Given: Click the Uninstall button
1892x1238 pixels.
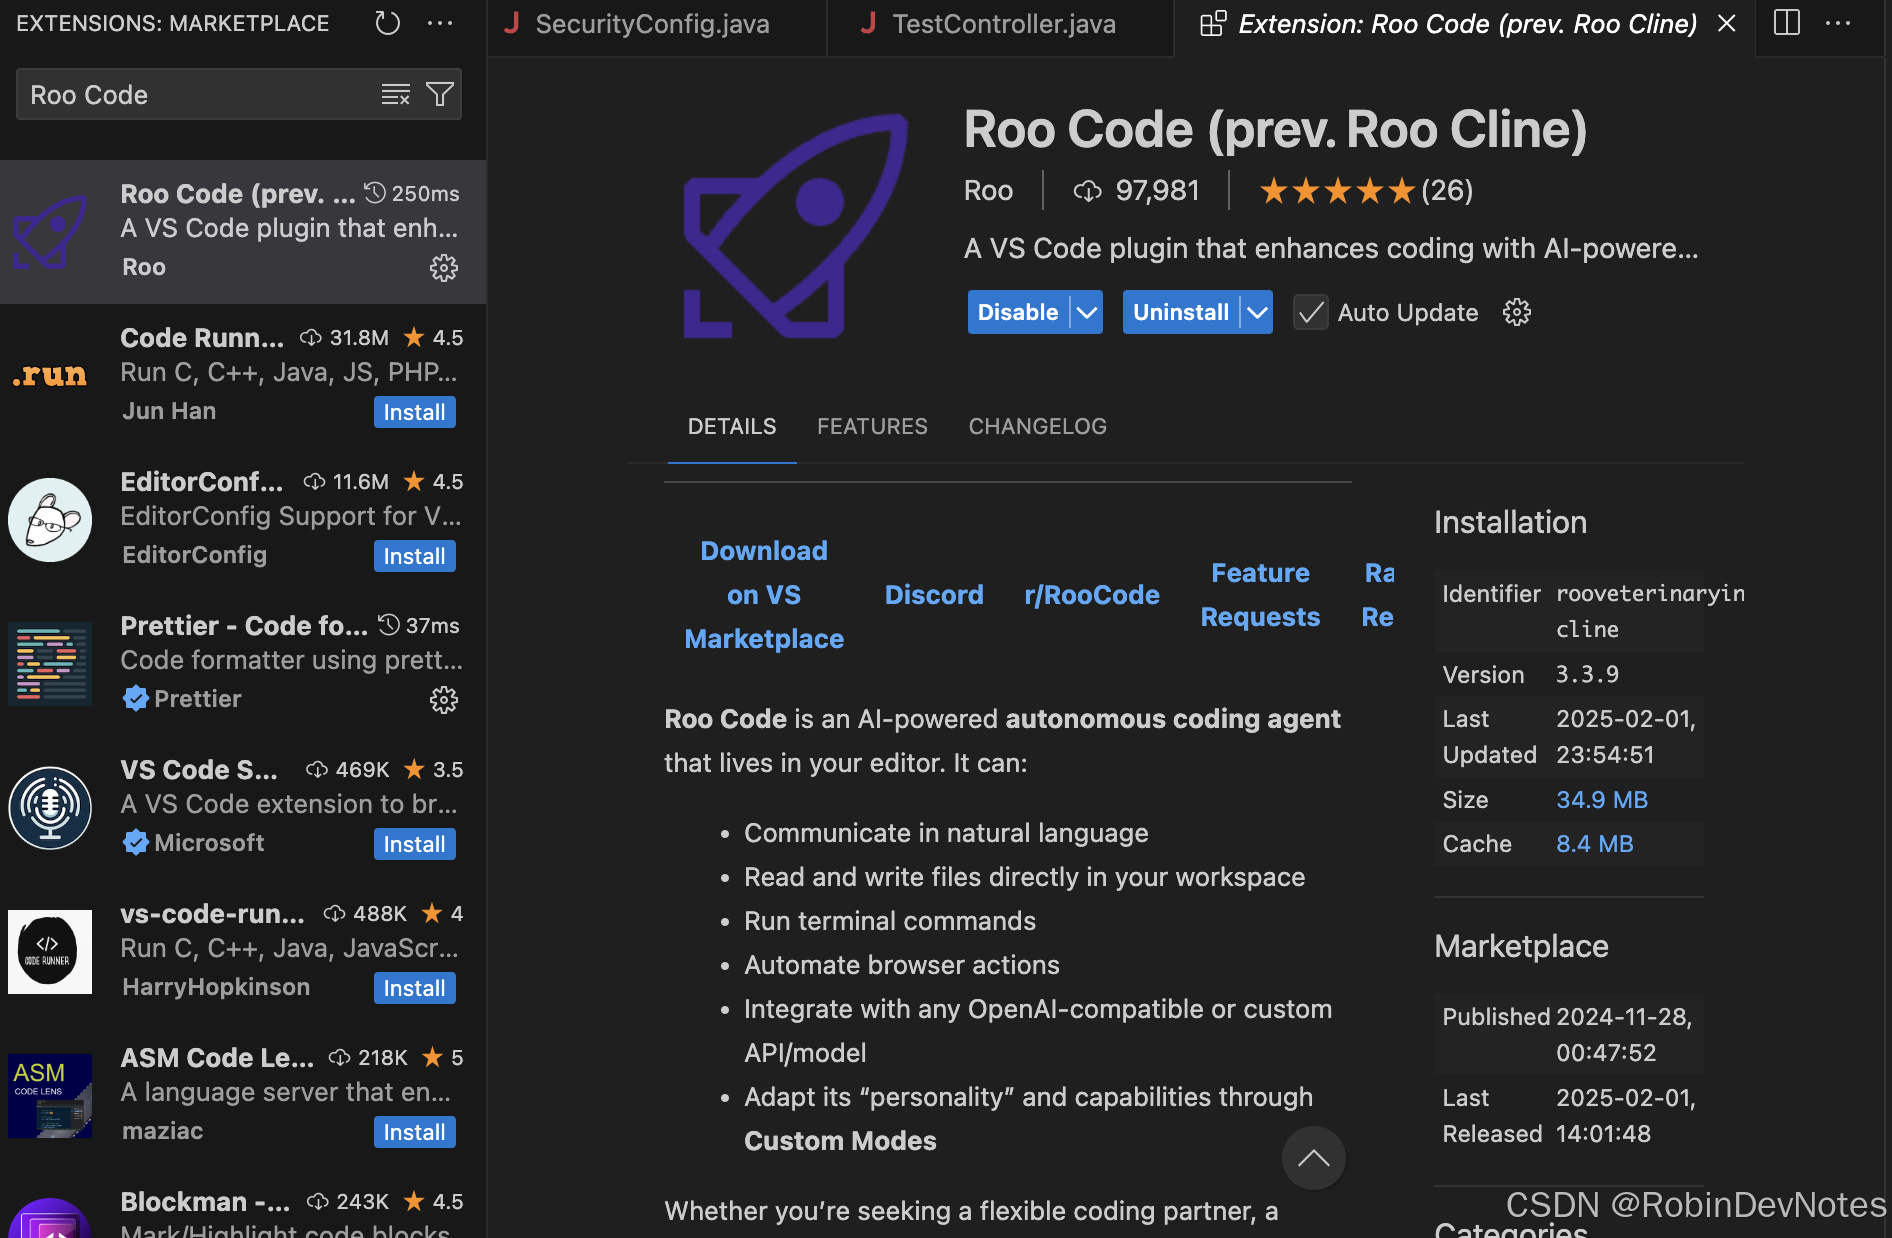Looking at the screenshot, I should pos(1181,312).
